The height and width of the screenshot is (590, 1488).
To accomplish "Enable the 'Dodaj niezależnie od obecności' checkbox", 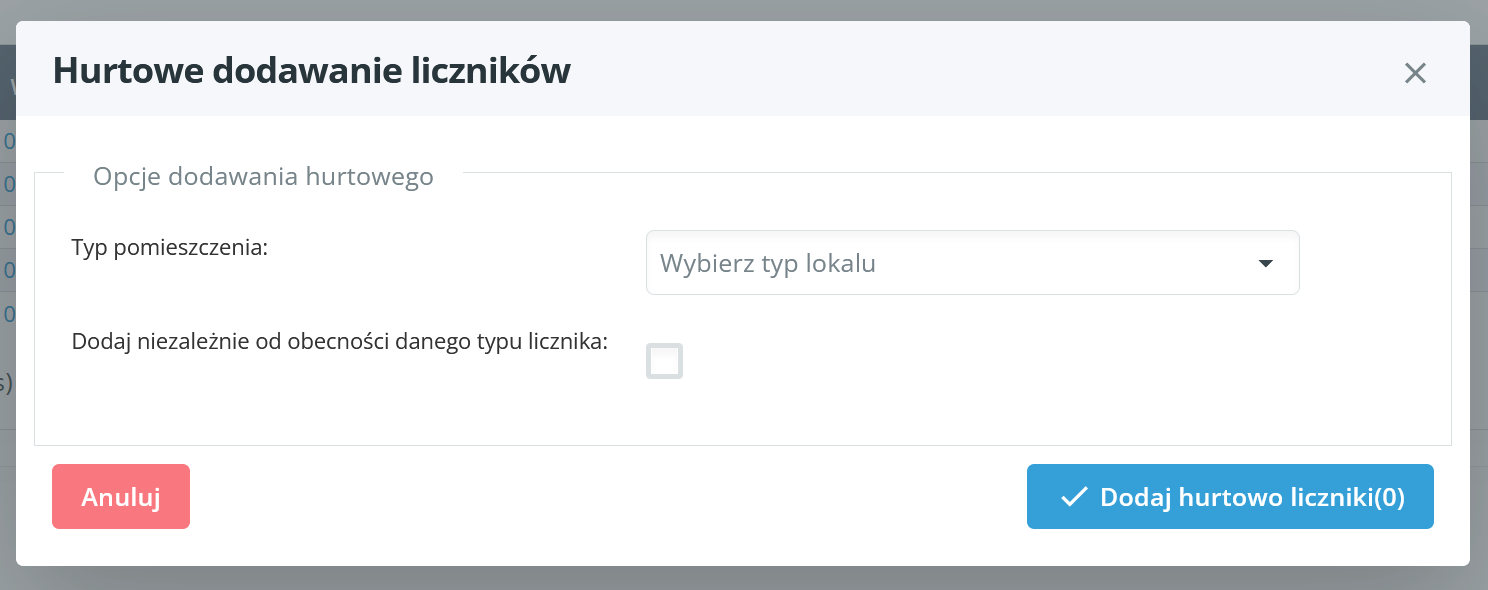I will (665, 361).
